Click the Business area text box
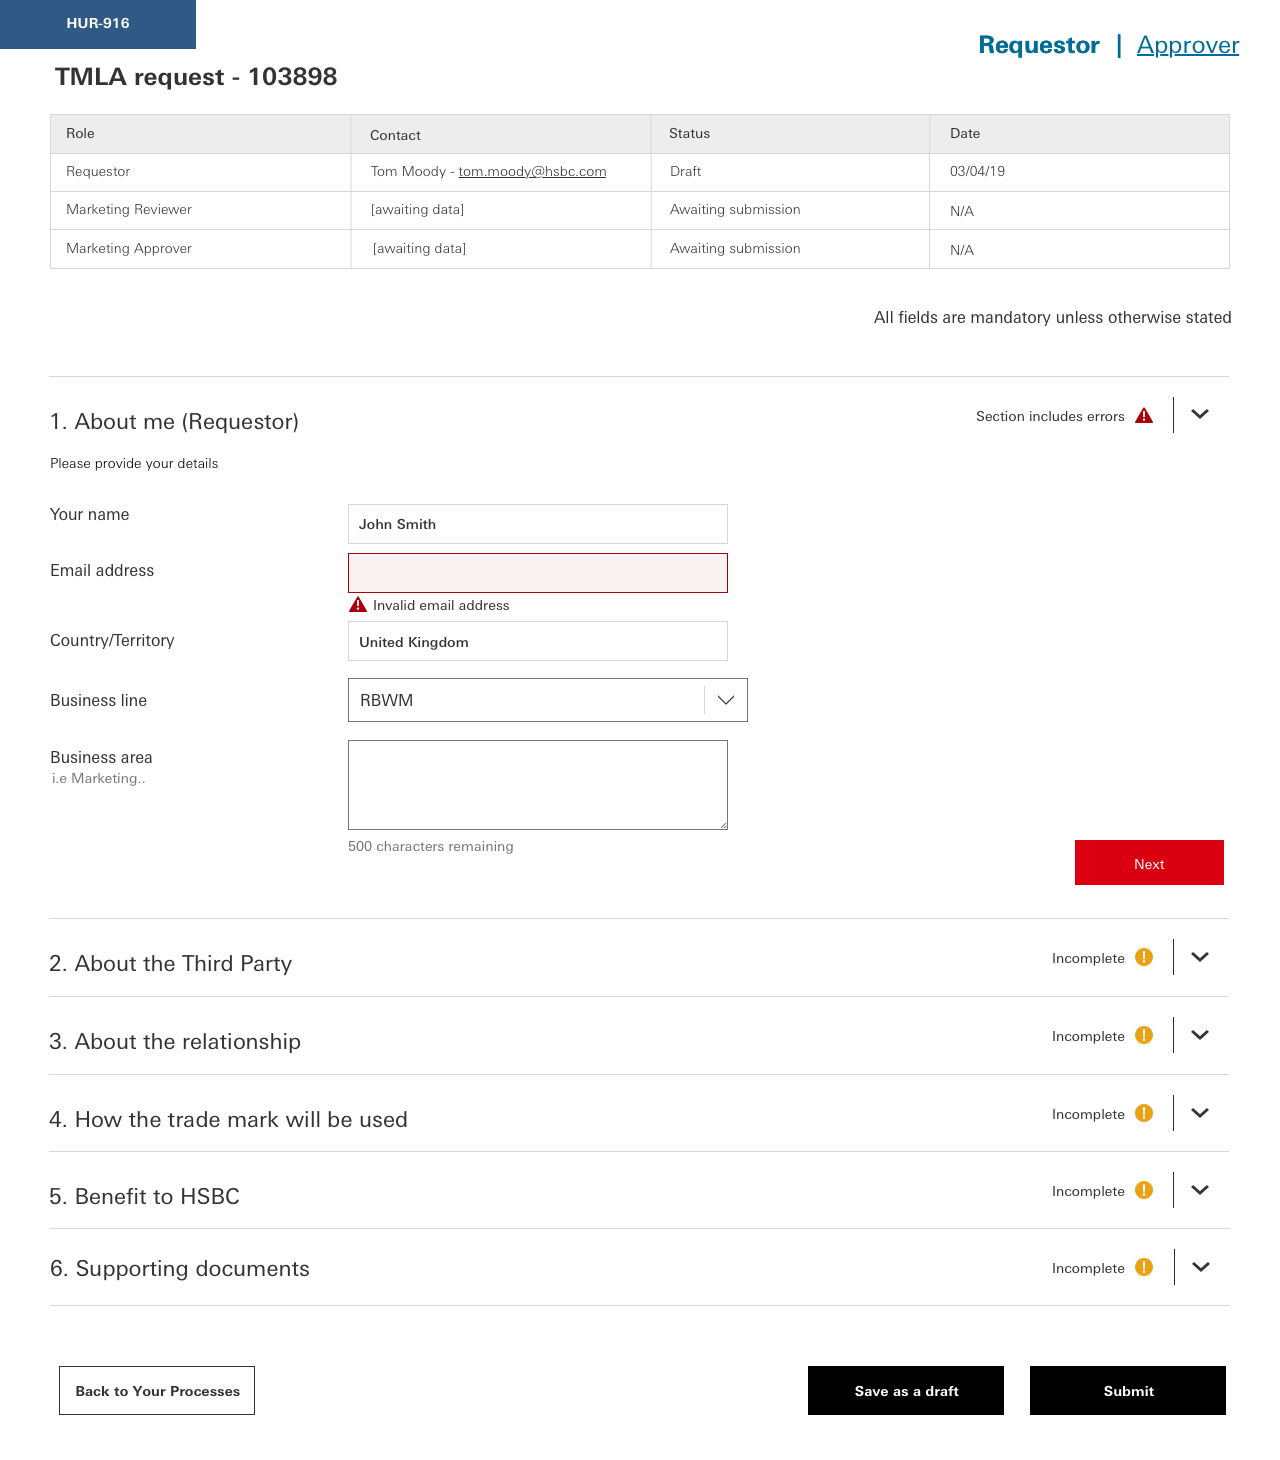Viewport: 1280px width, 1460px height. coord(538,785)
